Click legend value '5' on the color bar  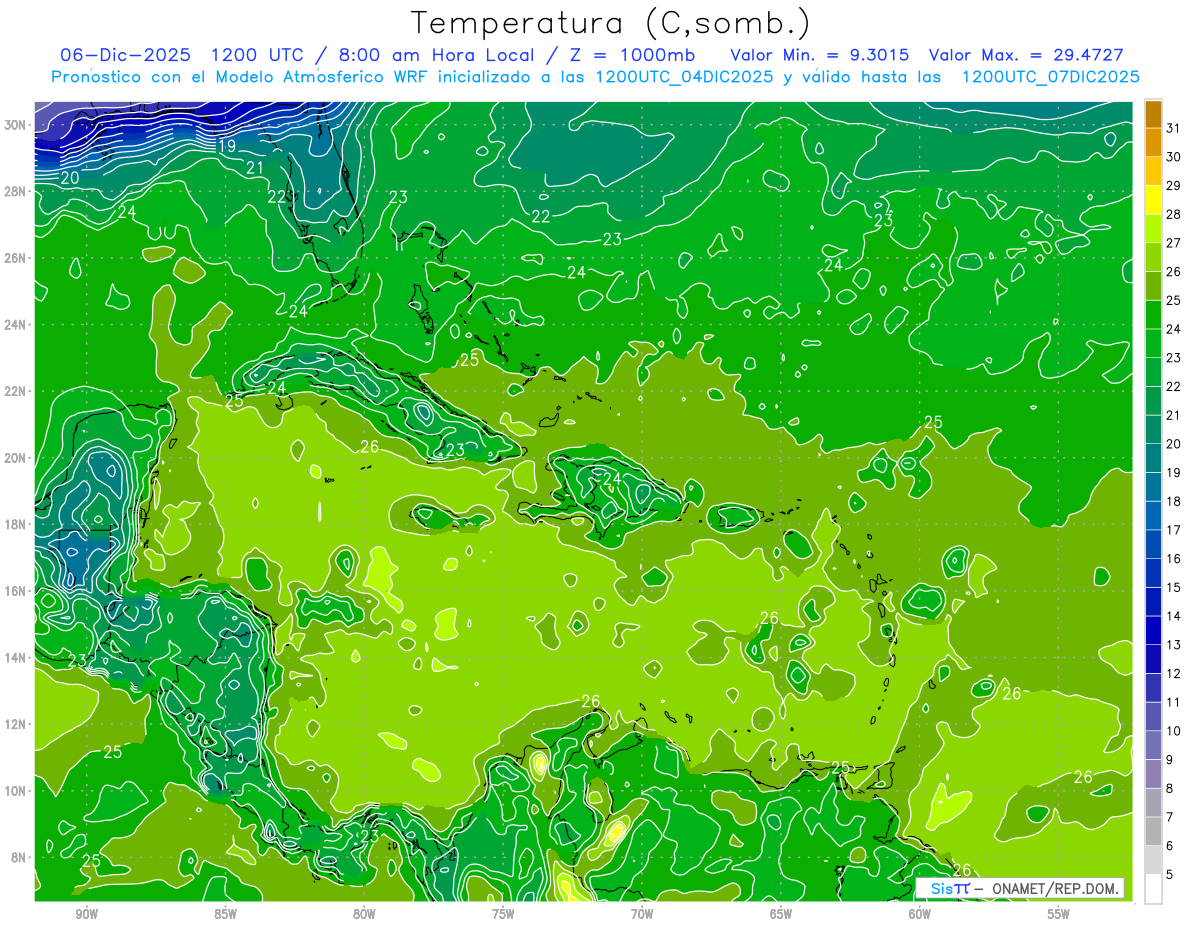coord(1170,875)
